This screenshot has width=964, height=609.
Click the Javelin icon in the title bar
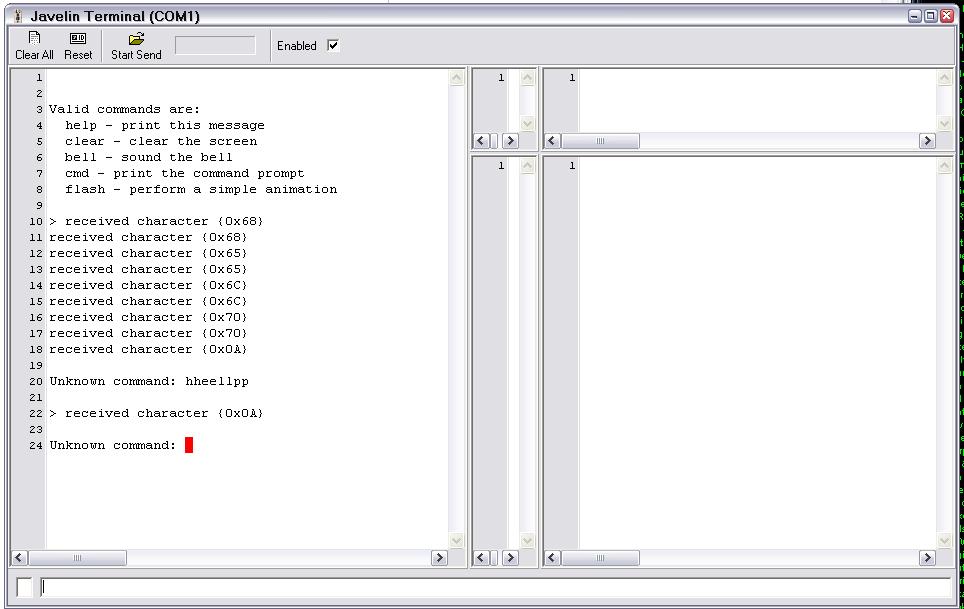point(17,16)
